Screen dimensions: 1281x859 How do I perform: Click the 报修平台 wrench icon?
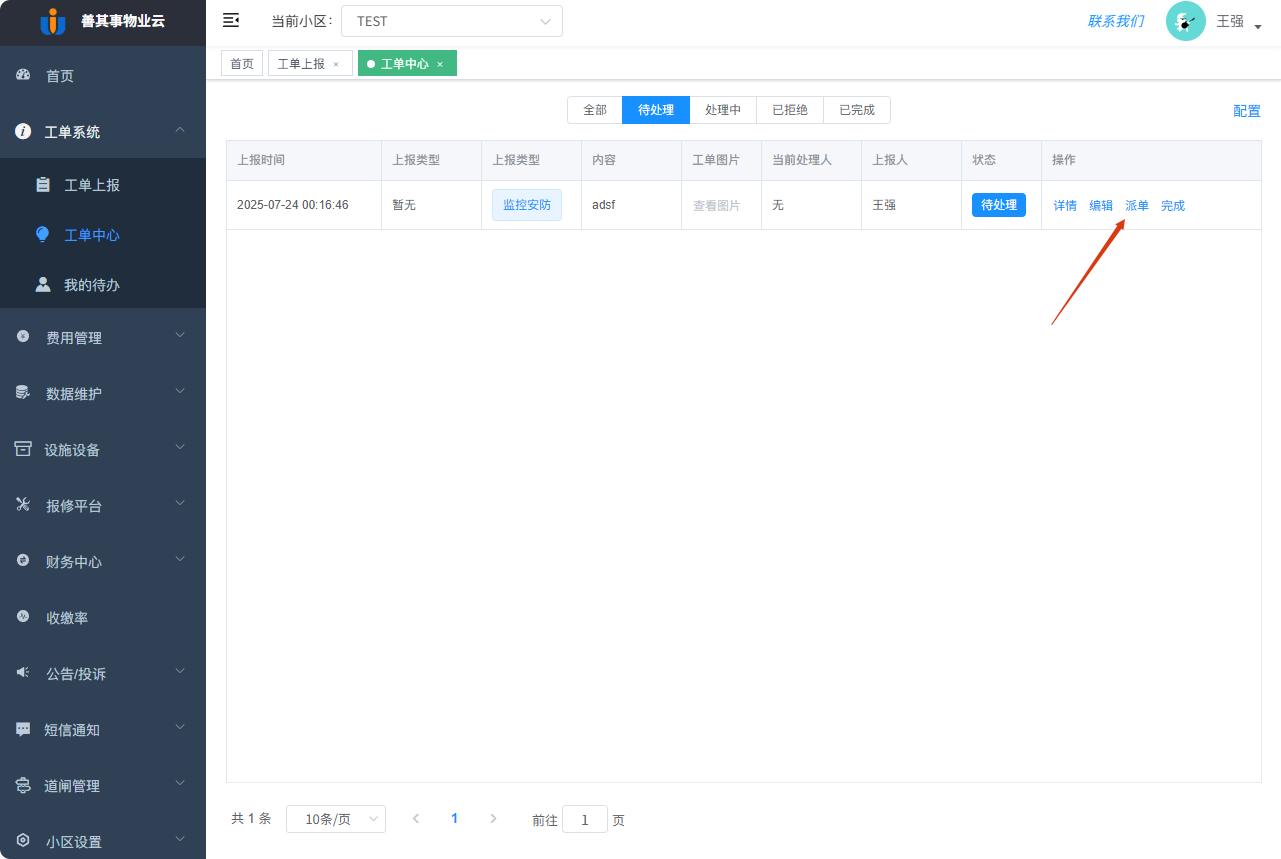[x=22, y=505]
